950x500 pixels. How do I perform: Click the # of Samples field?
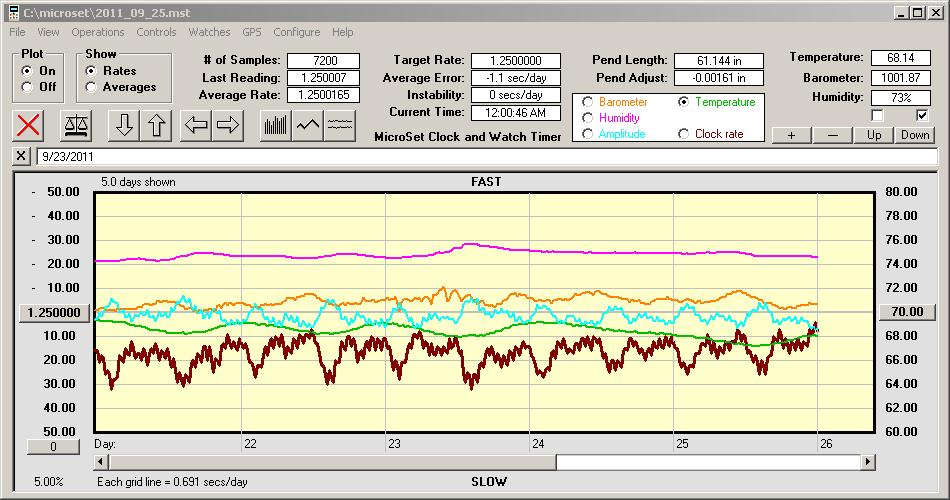(324, 61)
